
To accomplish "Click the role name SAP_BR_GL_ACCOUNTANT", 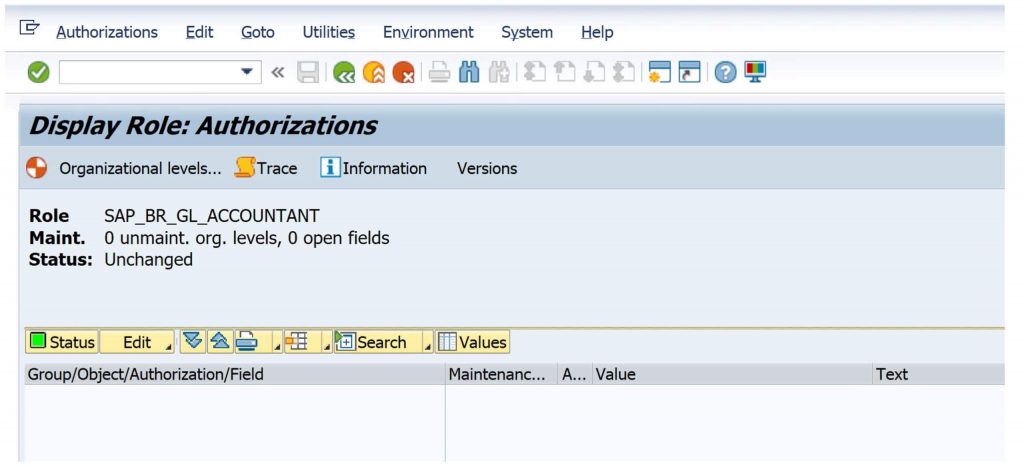I will pos(212,216).
